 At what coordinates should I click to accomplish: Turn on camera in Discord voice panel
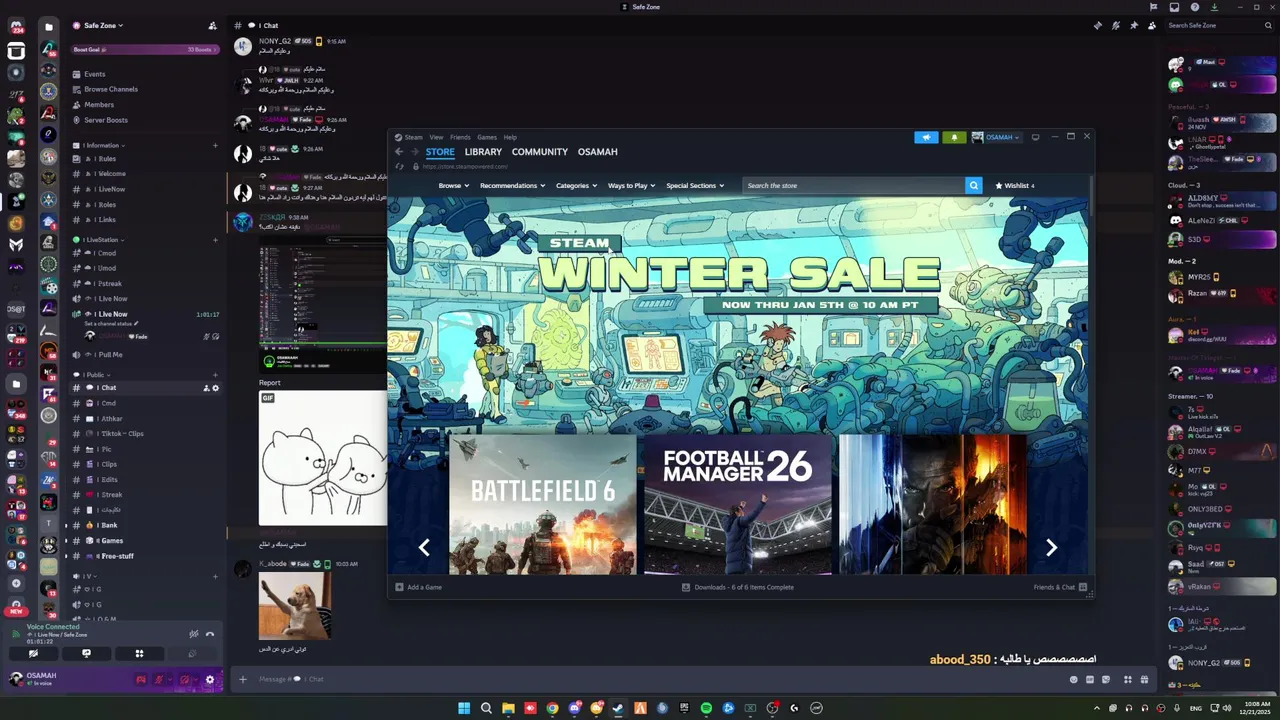coord(33,653)
